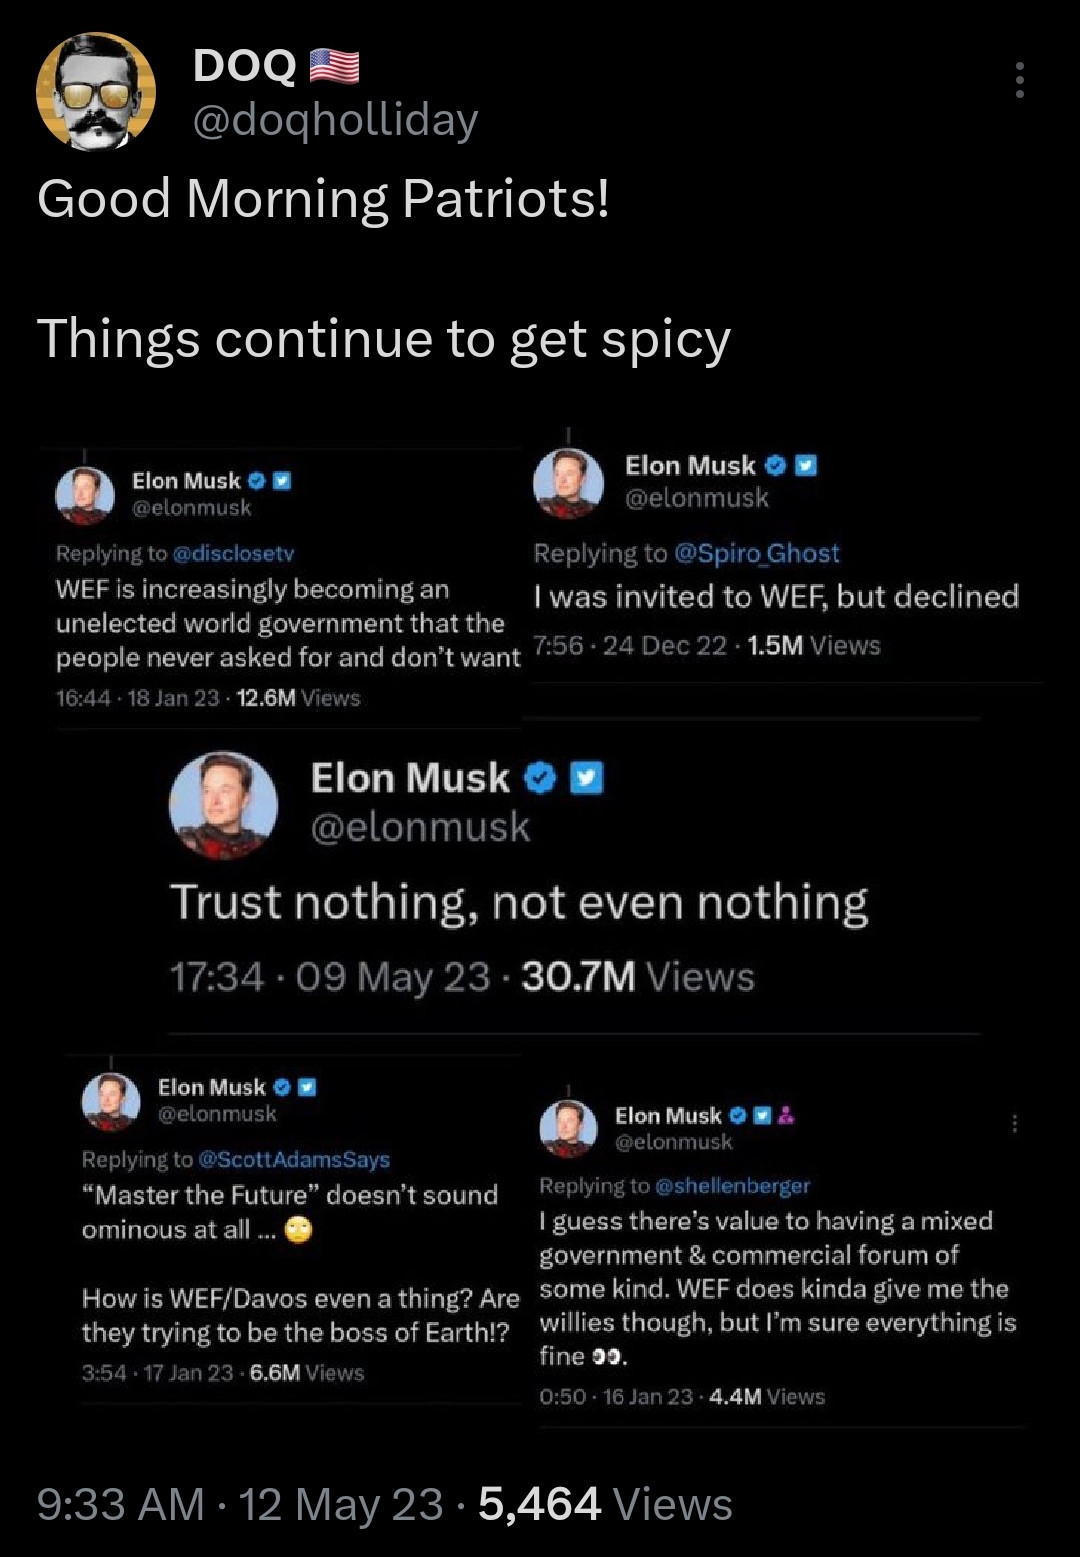Click the DOQ display name
The height and width of the screenshot is (1557, 1080).
244,66
